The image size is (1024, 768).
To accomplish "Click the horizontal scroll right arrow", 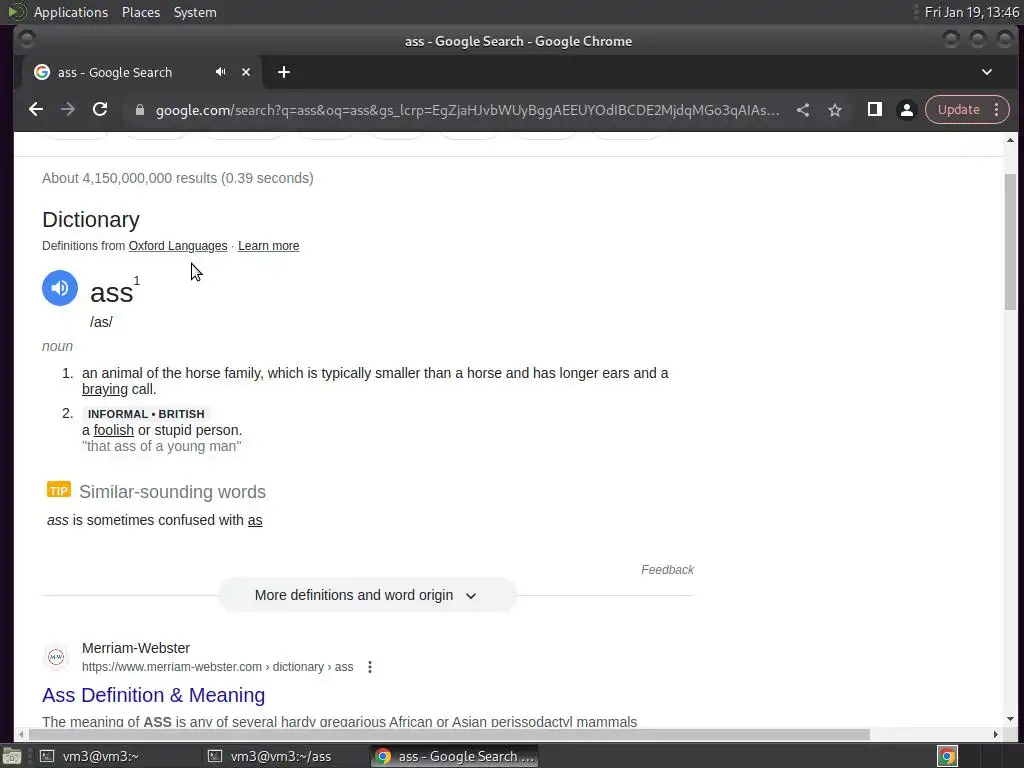I will click(995, 735).
